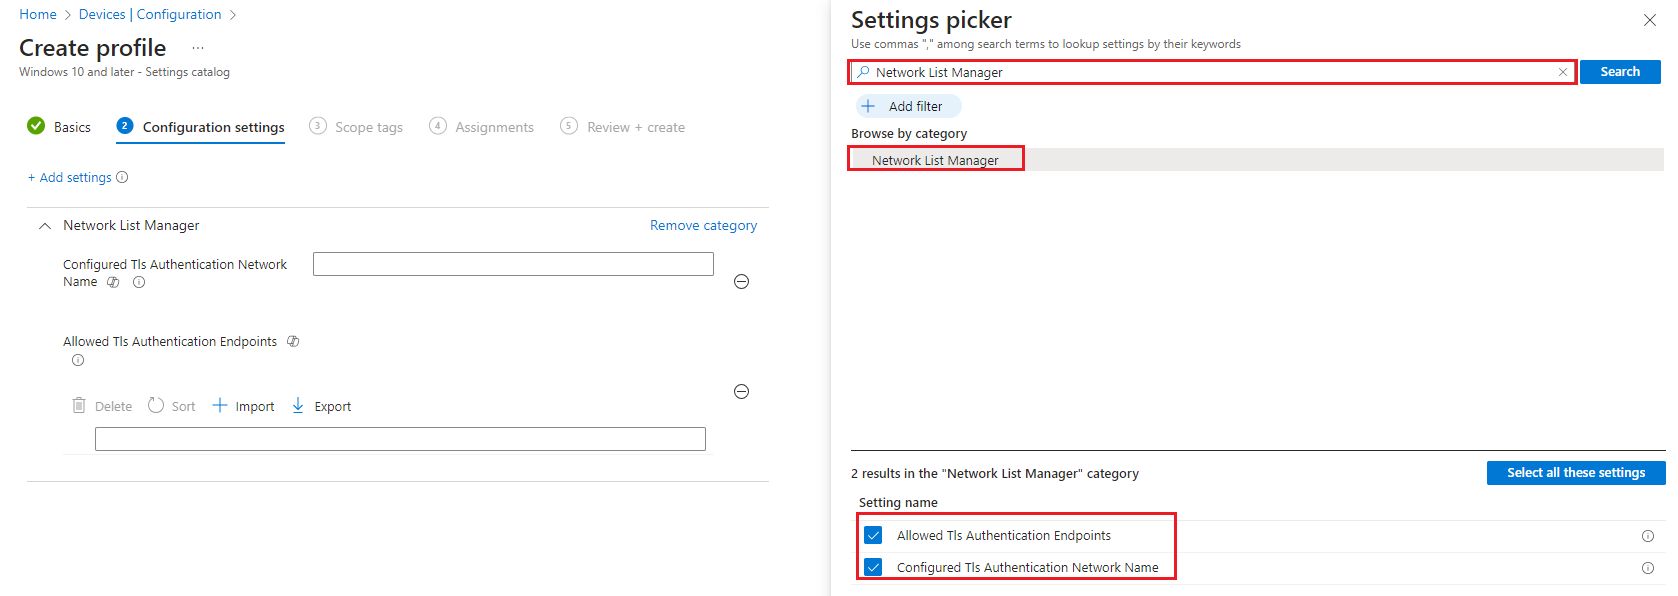The image size is (1678, 596).
Task: Switch to the Scope tags tab
Action: click(x=368, y=126)
